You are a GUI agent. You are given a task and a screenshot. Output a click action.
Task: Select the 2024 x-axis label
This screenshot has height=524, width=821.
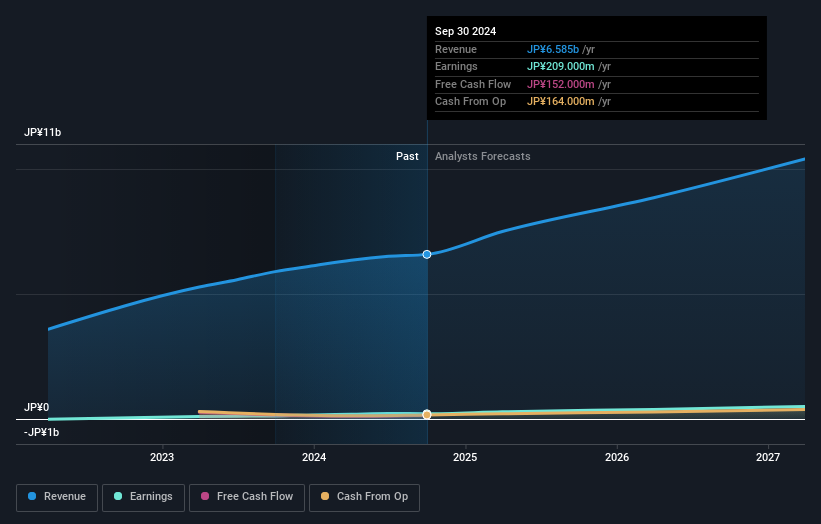(314, 457)
